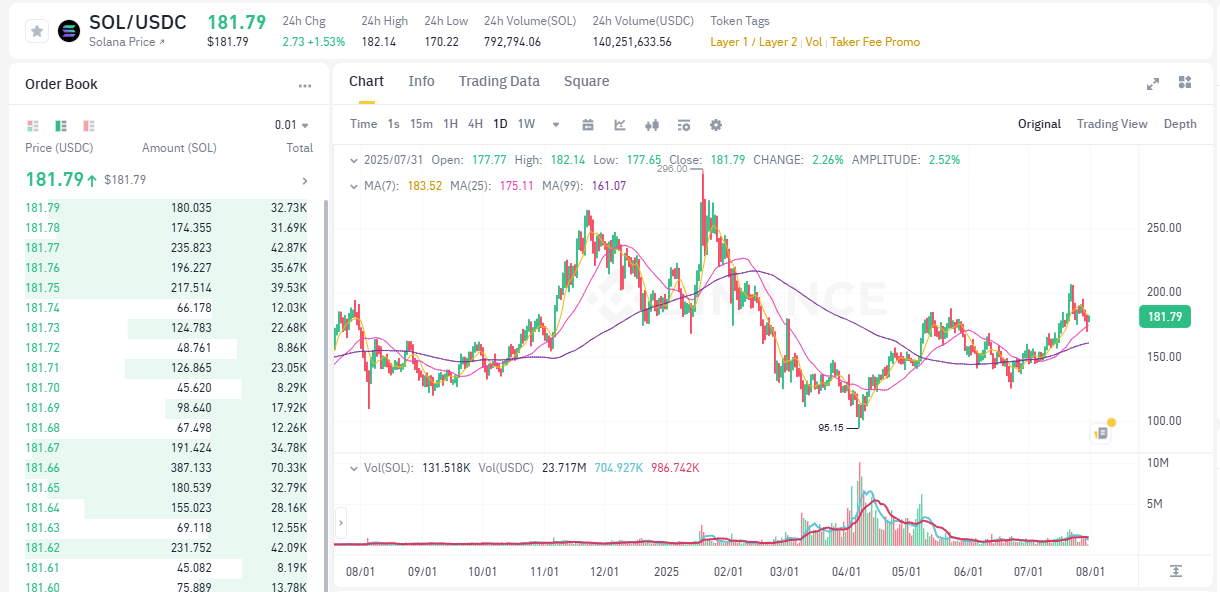Open the technical indicators line chart icon
1220x592 pixels.
coord(620,125)
